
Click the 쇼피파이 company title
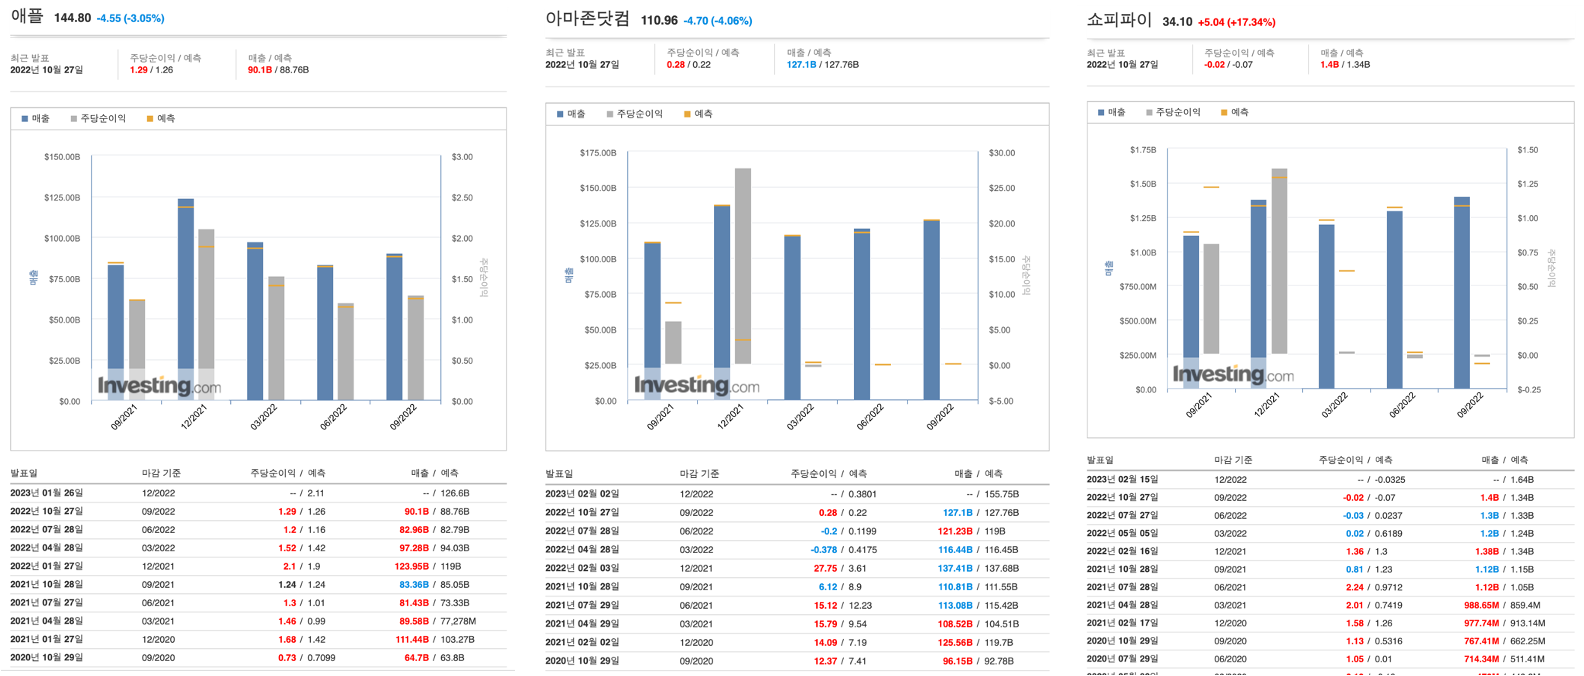click(x=1119, y=19)
